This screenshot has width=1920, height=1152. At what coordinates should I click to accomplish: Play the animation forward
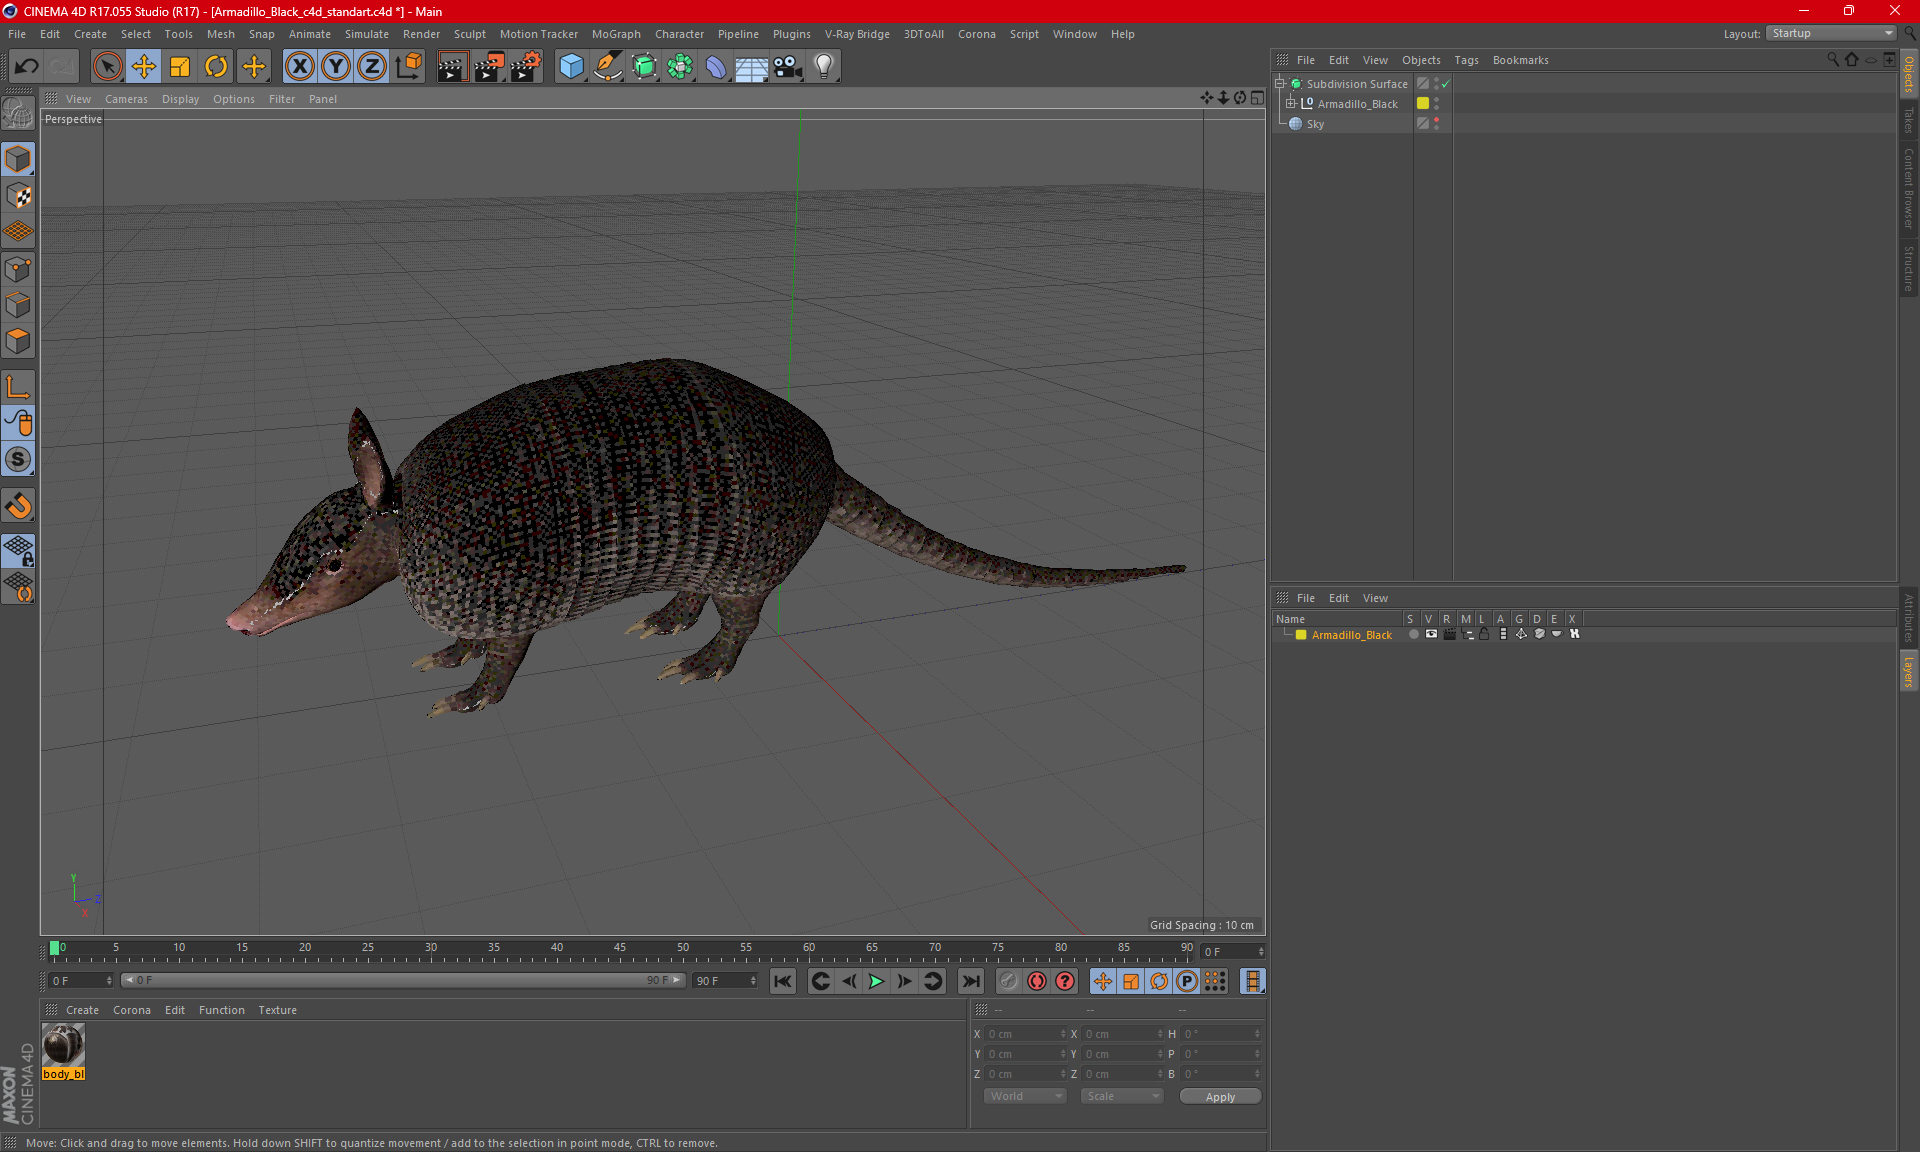876,981
